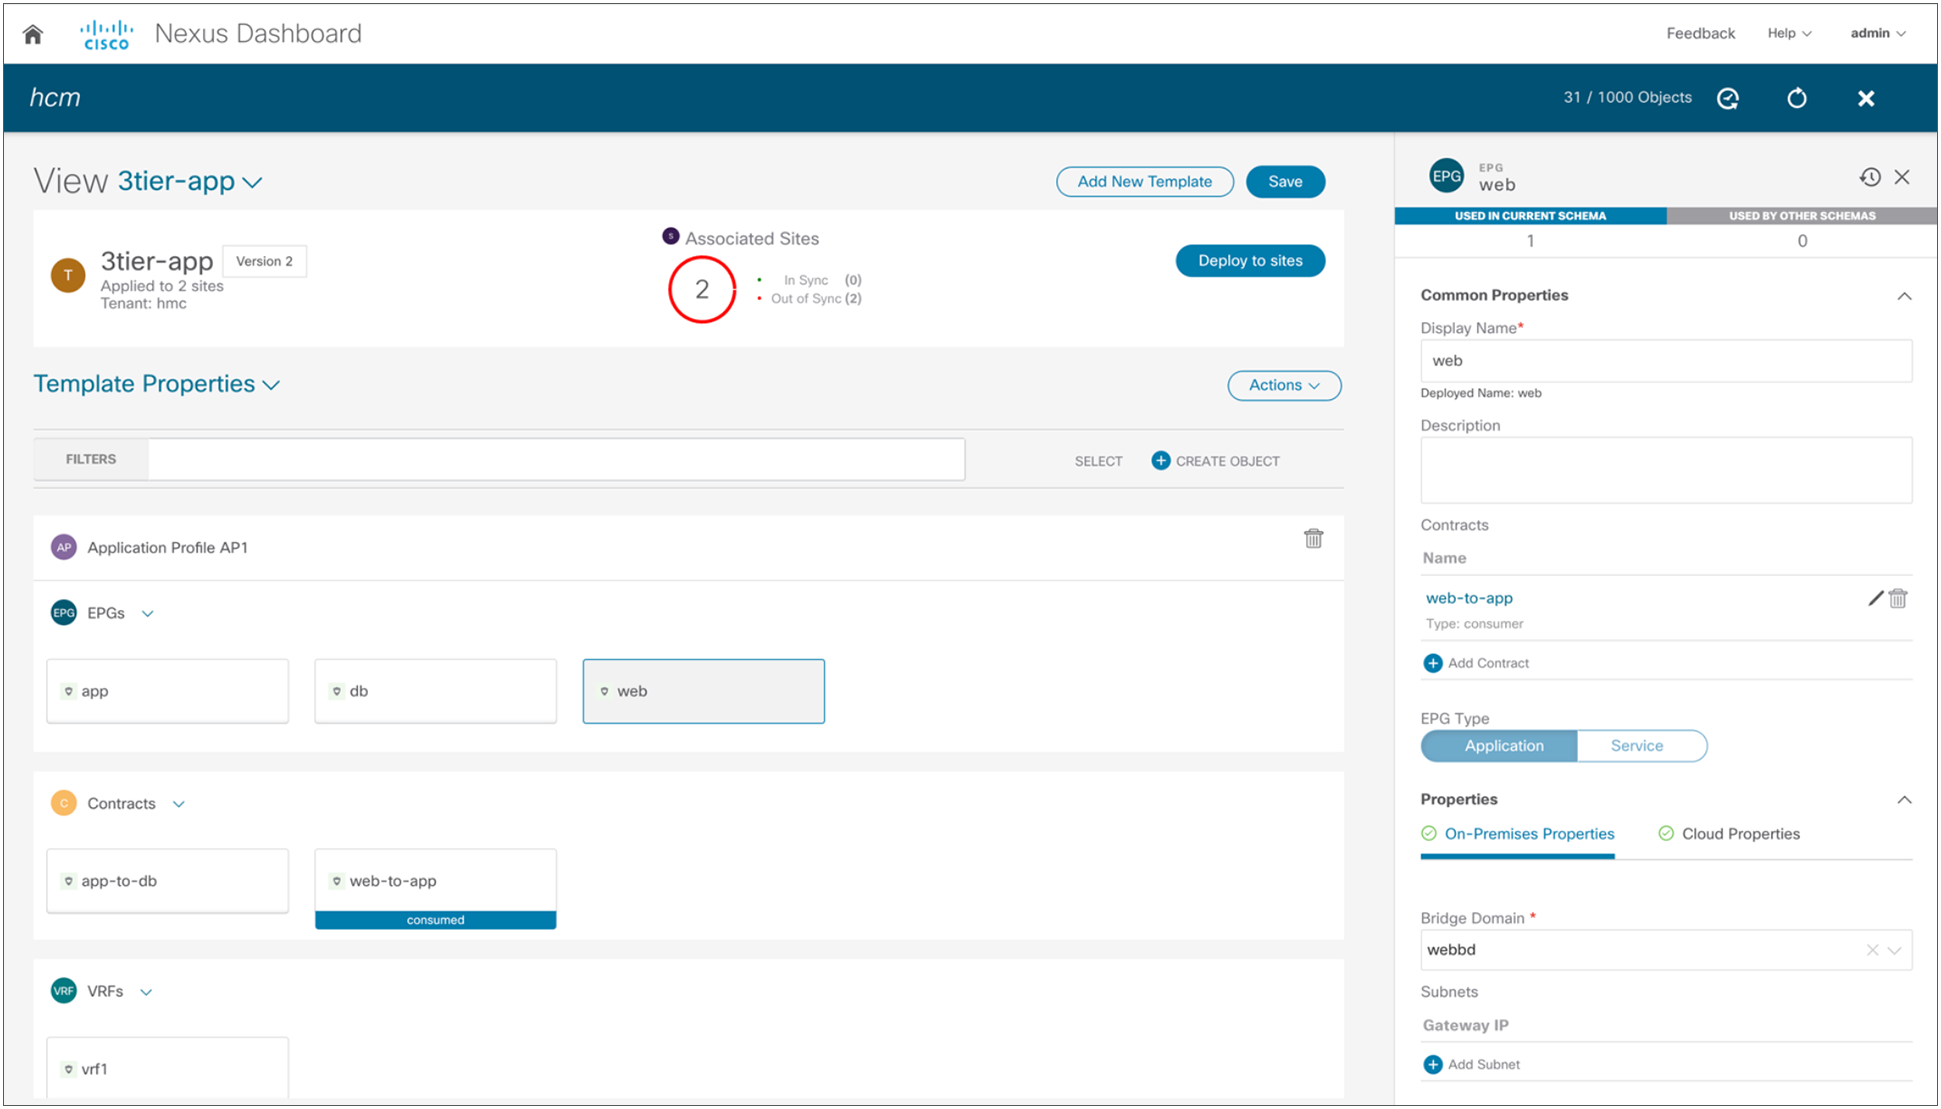Close the web EPG properties panel

1902,177
